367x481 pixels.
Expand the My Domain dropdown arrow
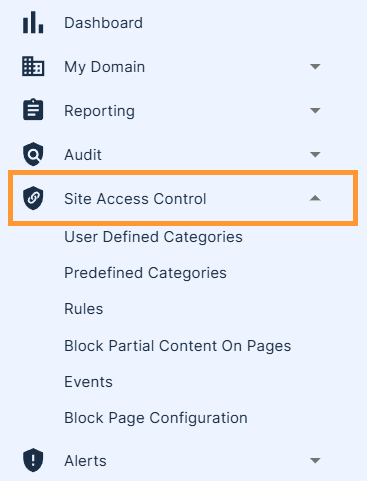(315, 66)
